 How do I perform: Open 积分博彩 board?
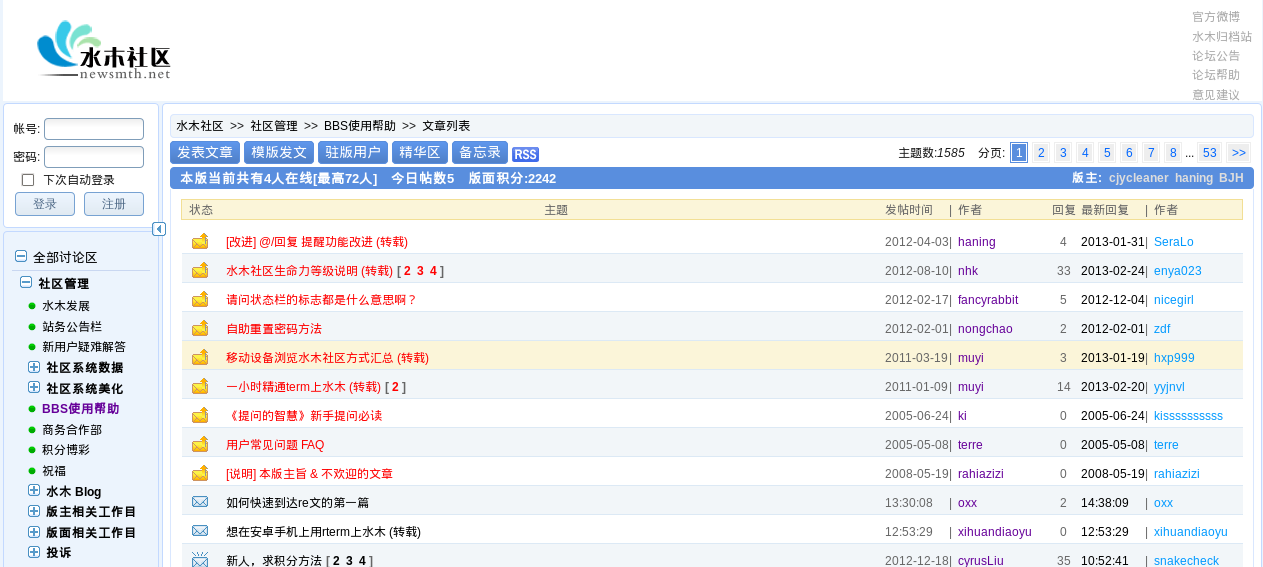pyautogui.click(x=66, y=450)
